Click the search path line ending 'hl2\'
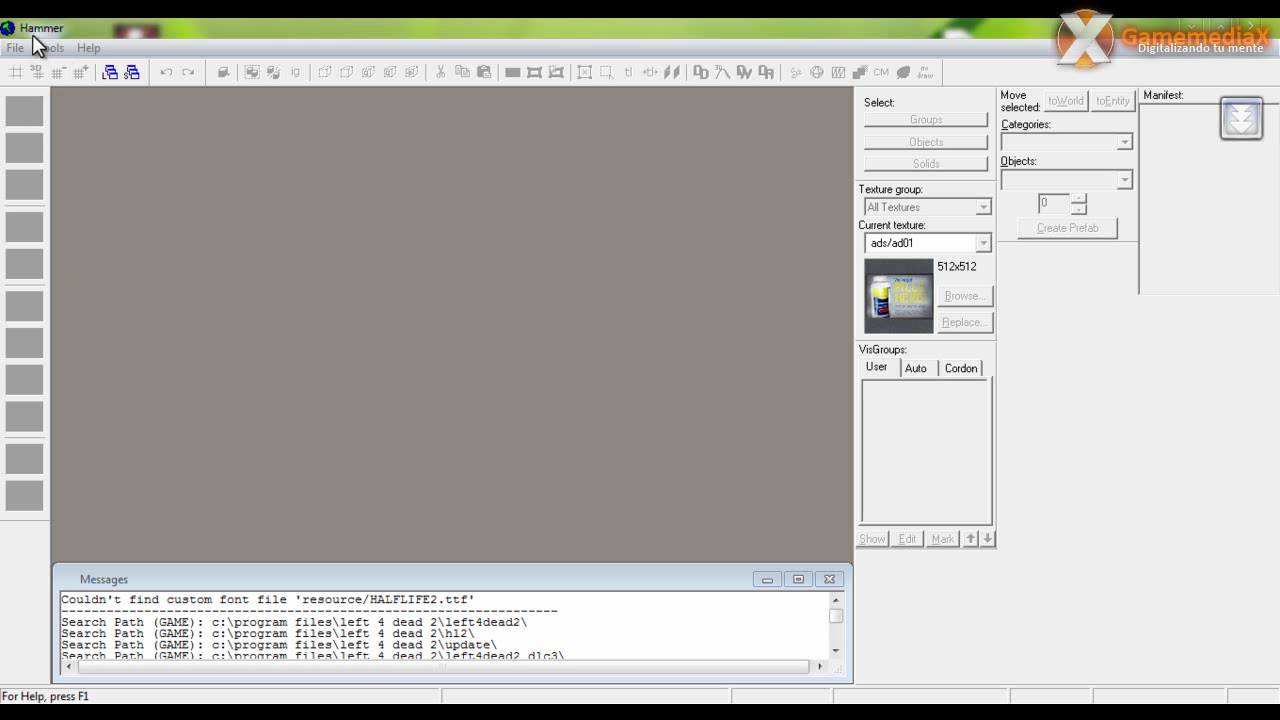Screen dimensions: 1280x720 (268, 633)
